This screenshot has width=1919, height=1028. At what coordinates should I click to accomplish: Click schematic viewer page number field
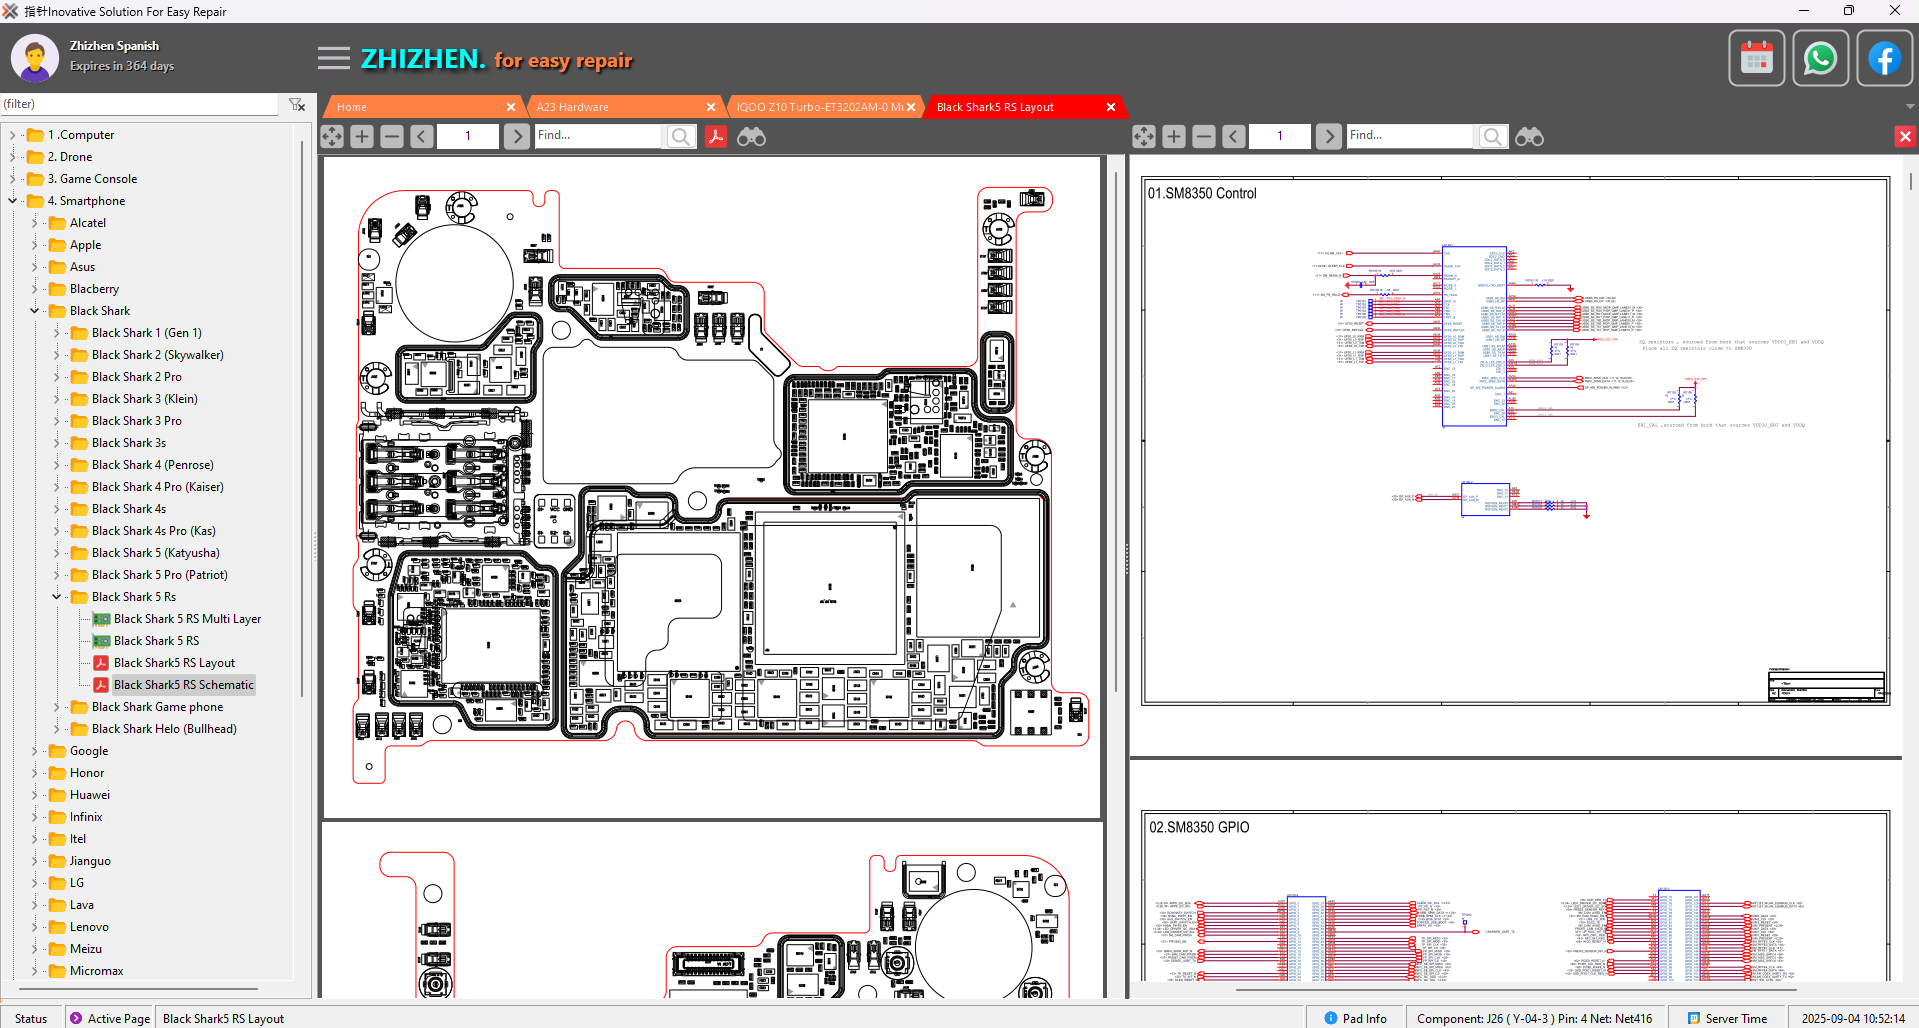click(1279, 136)
